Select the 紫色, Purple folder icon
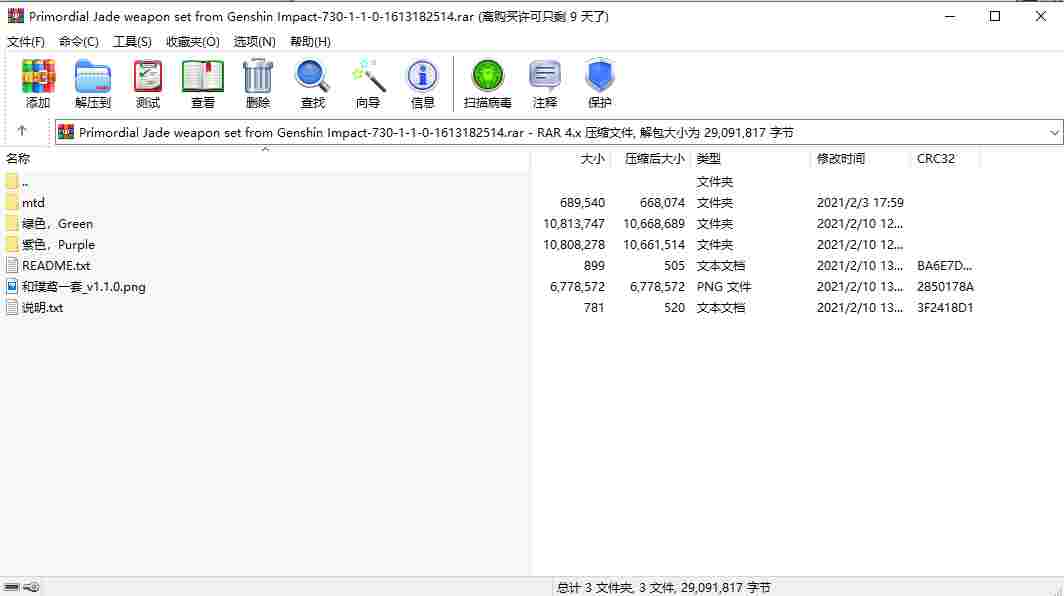Image resolution: width=1064 pixels, height=596 pixels. [12, 244]
